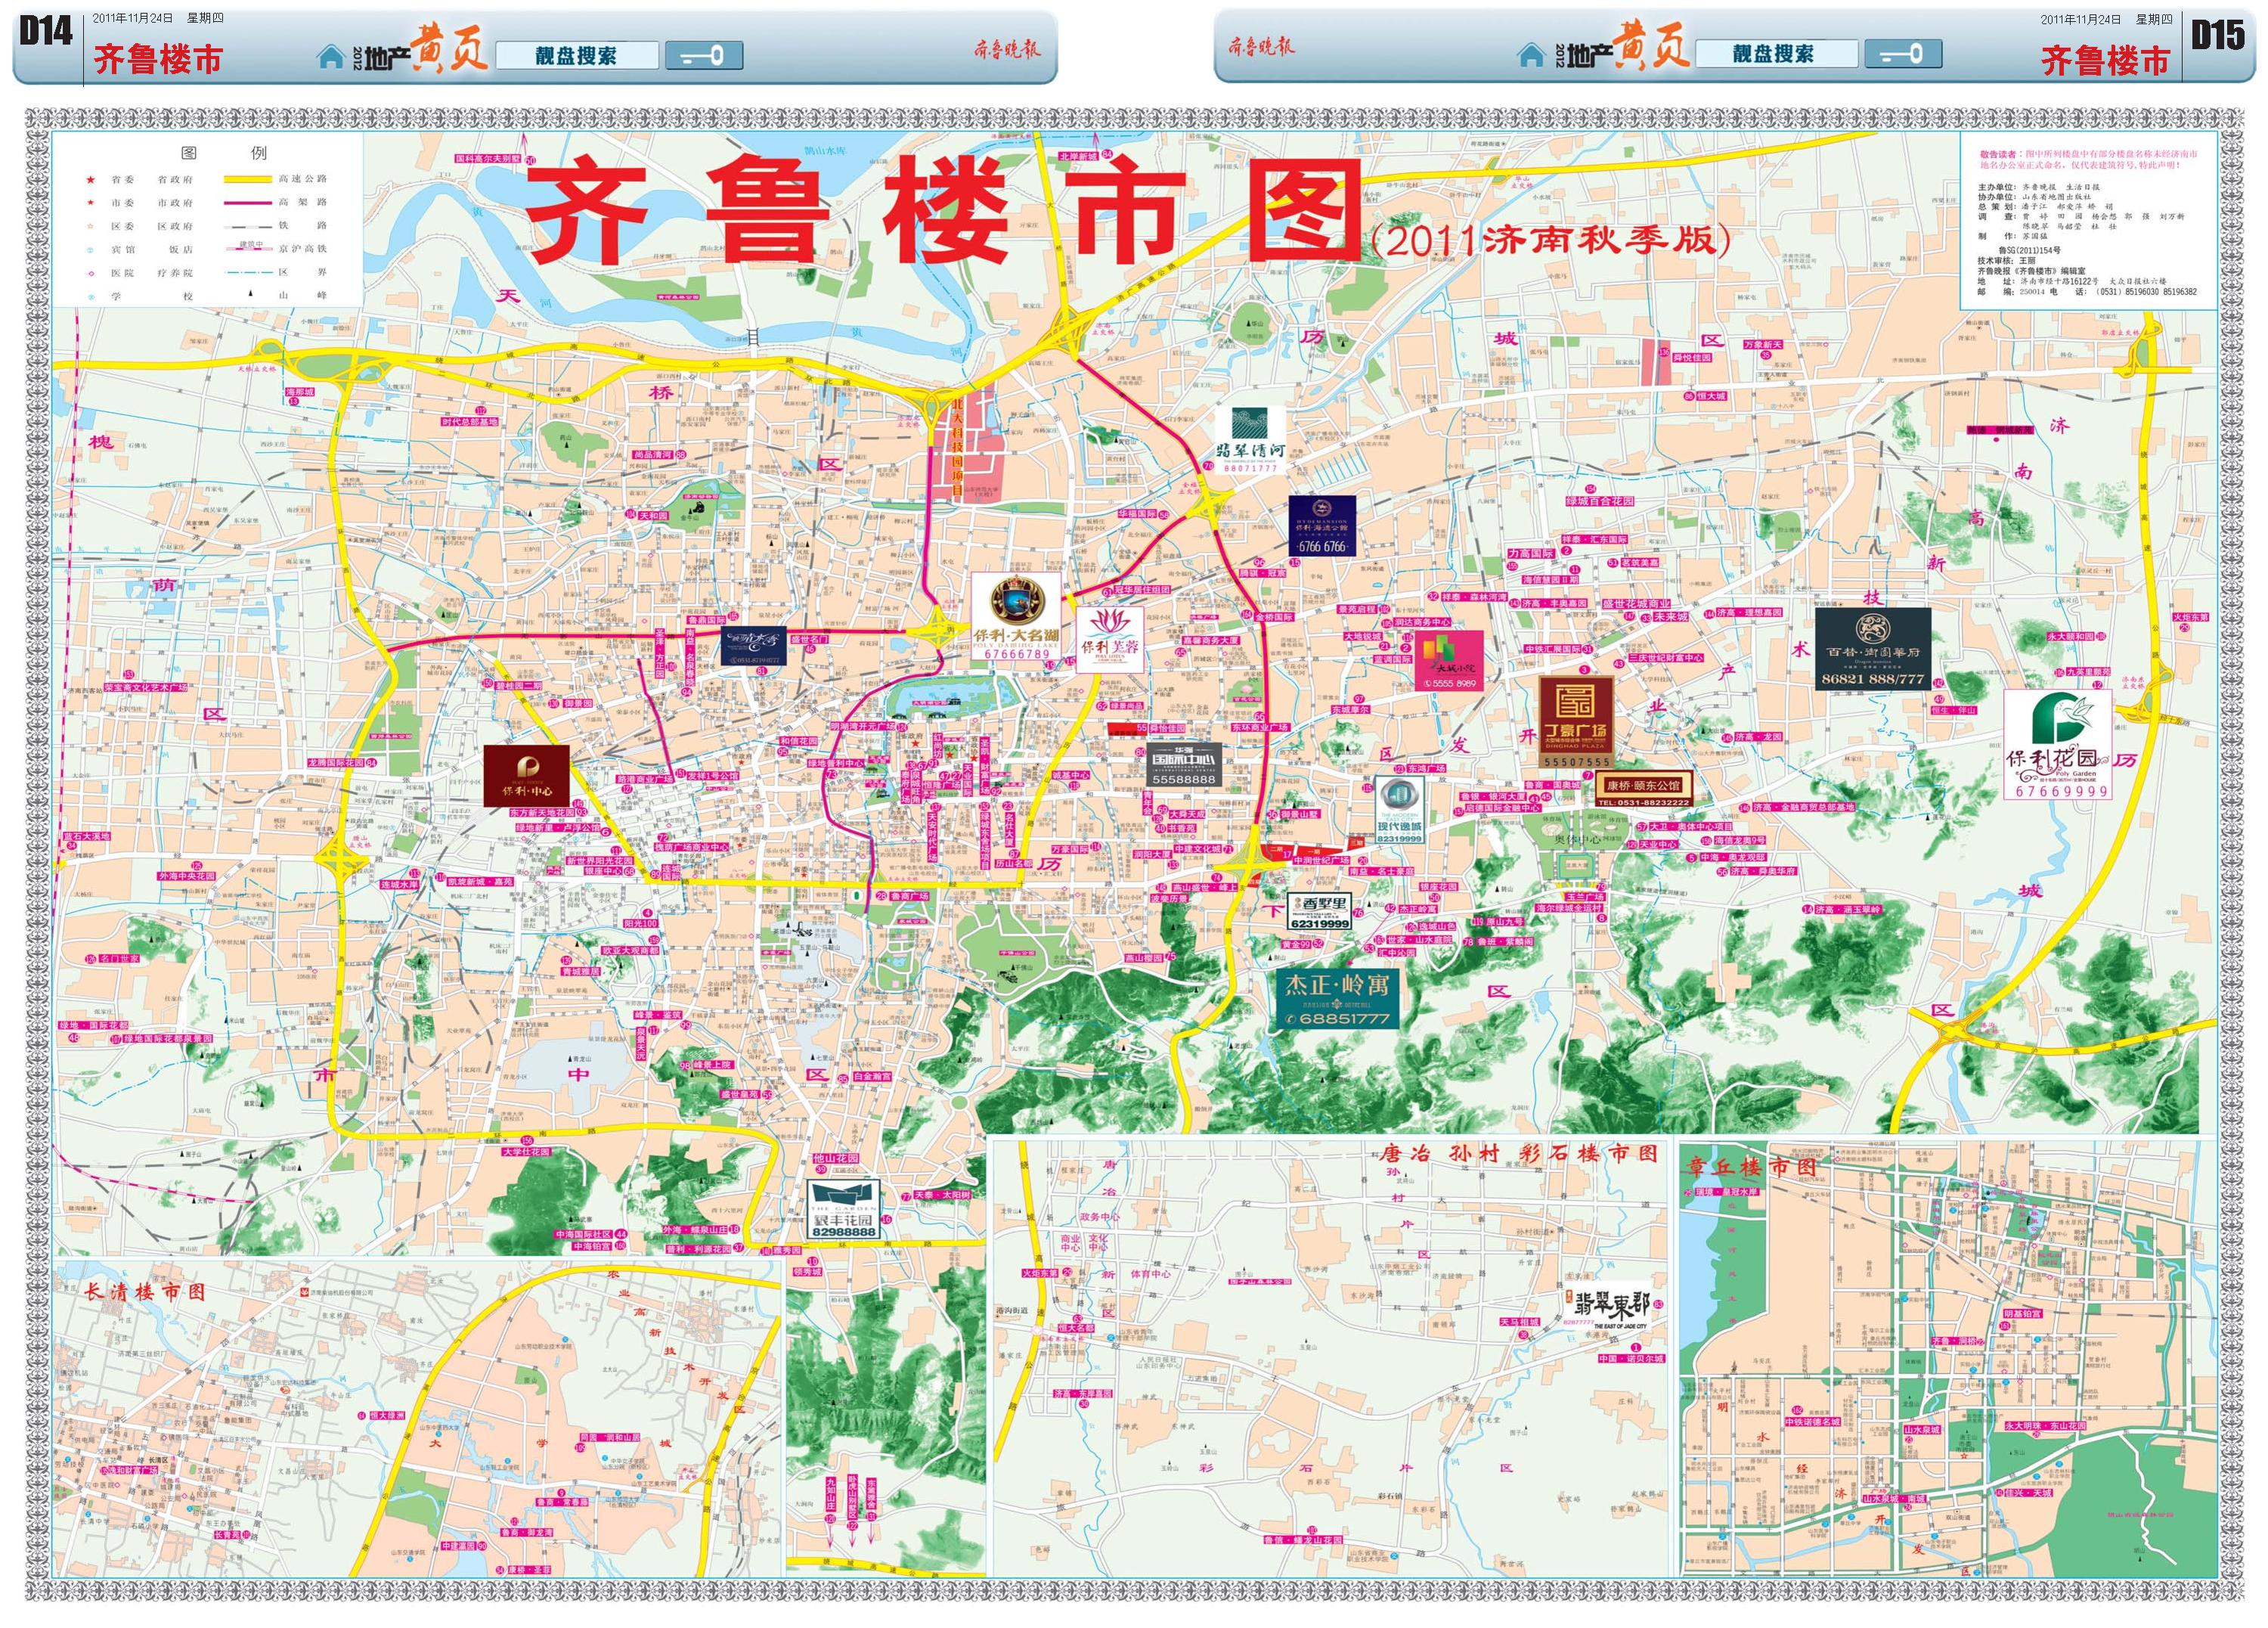Image resolution: width=2268 pixels, height=1628 pixels.
Task: Click the house icon in right header
Action: point(1531,55)
